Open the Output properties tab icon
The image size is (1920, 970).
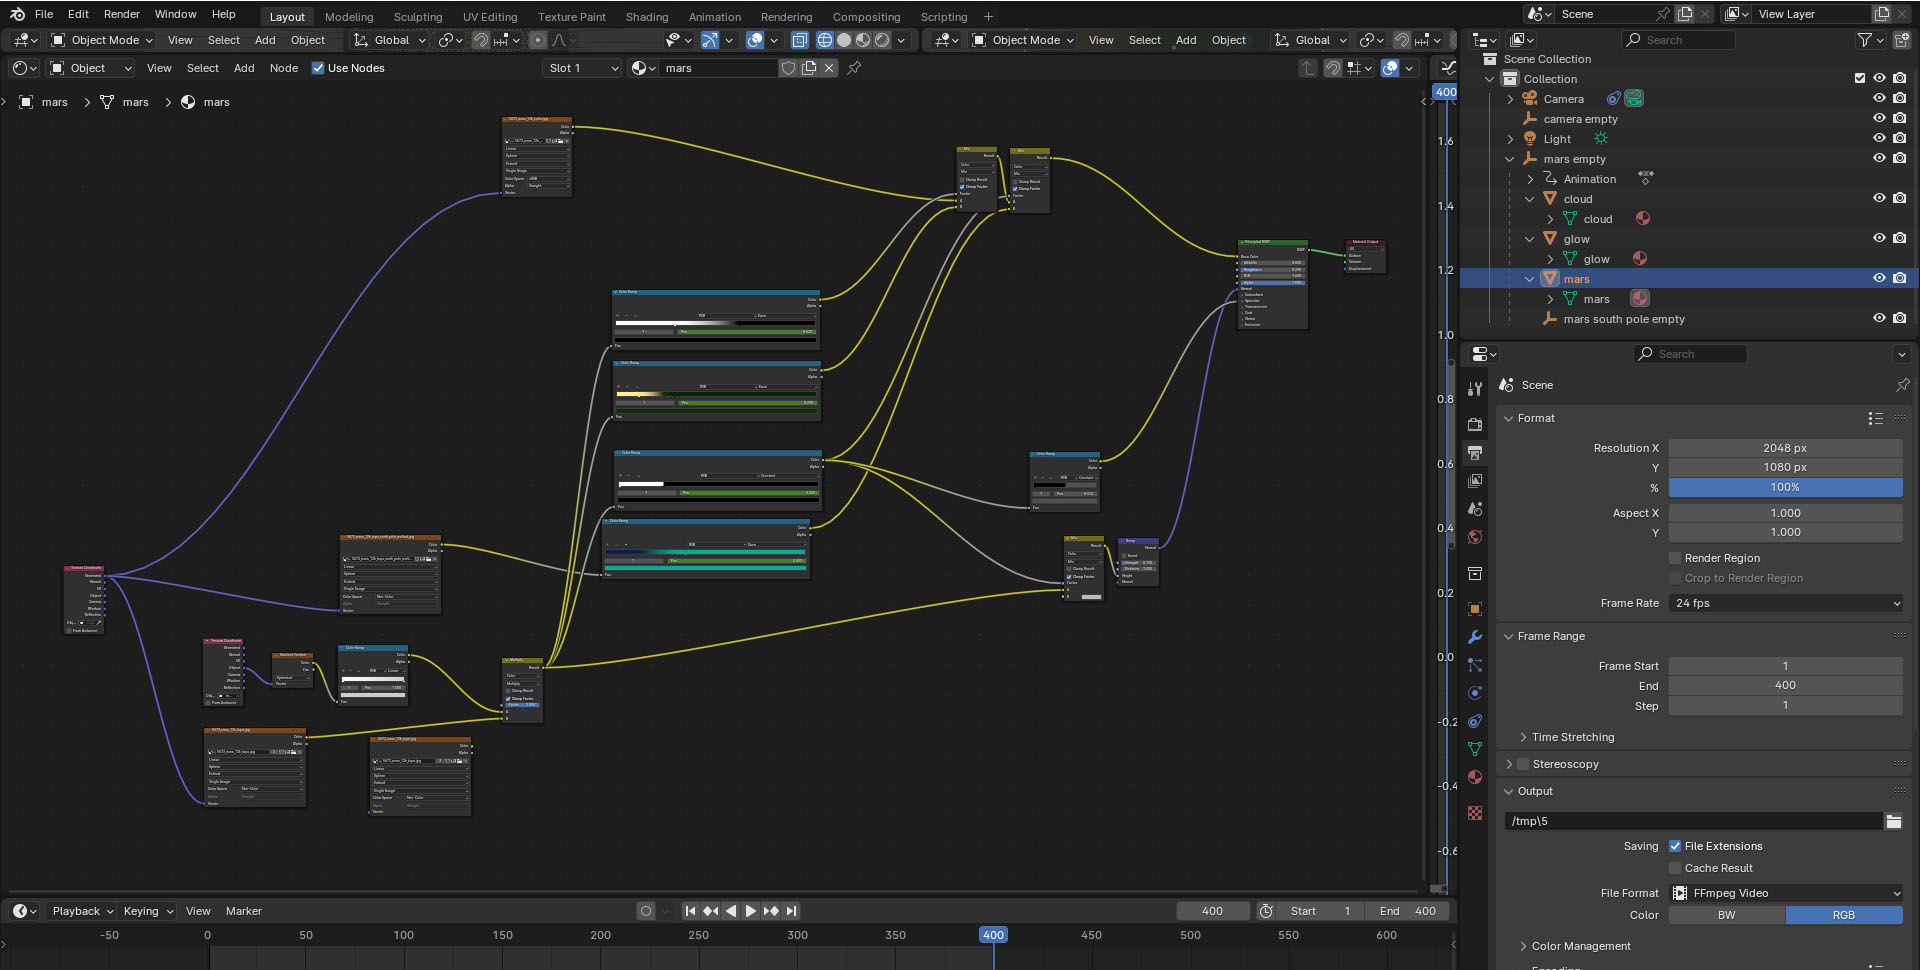pos(1475,453)
